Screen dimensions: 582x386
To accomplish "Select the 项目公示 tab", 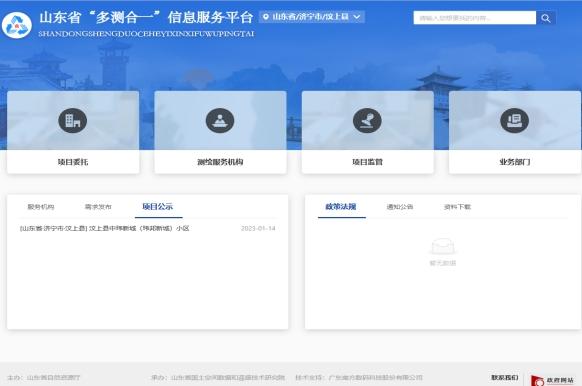I will point(158,206).
